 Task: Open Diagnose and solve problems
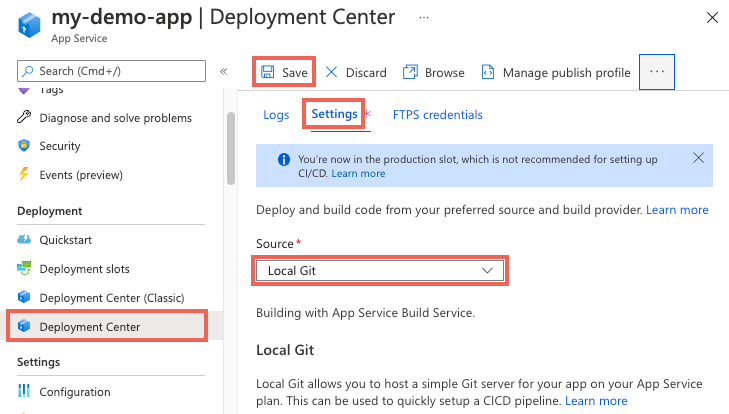tap(115, 118)
